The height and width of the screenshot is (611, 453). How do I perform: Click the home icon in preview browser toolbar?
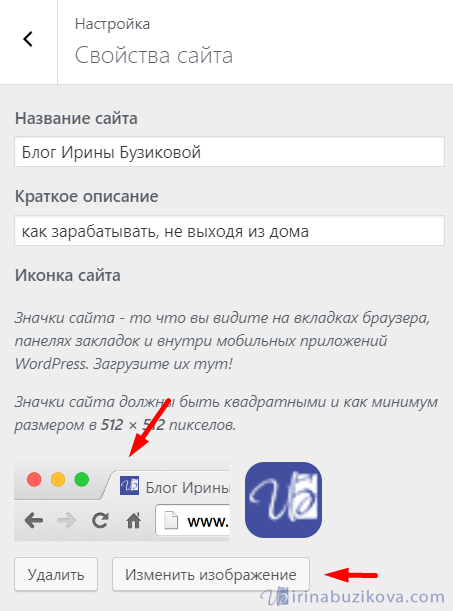(x=133, y=520)
